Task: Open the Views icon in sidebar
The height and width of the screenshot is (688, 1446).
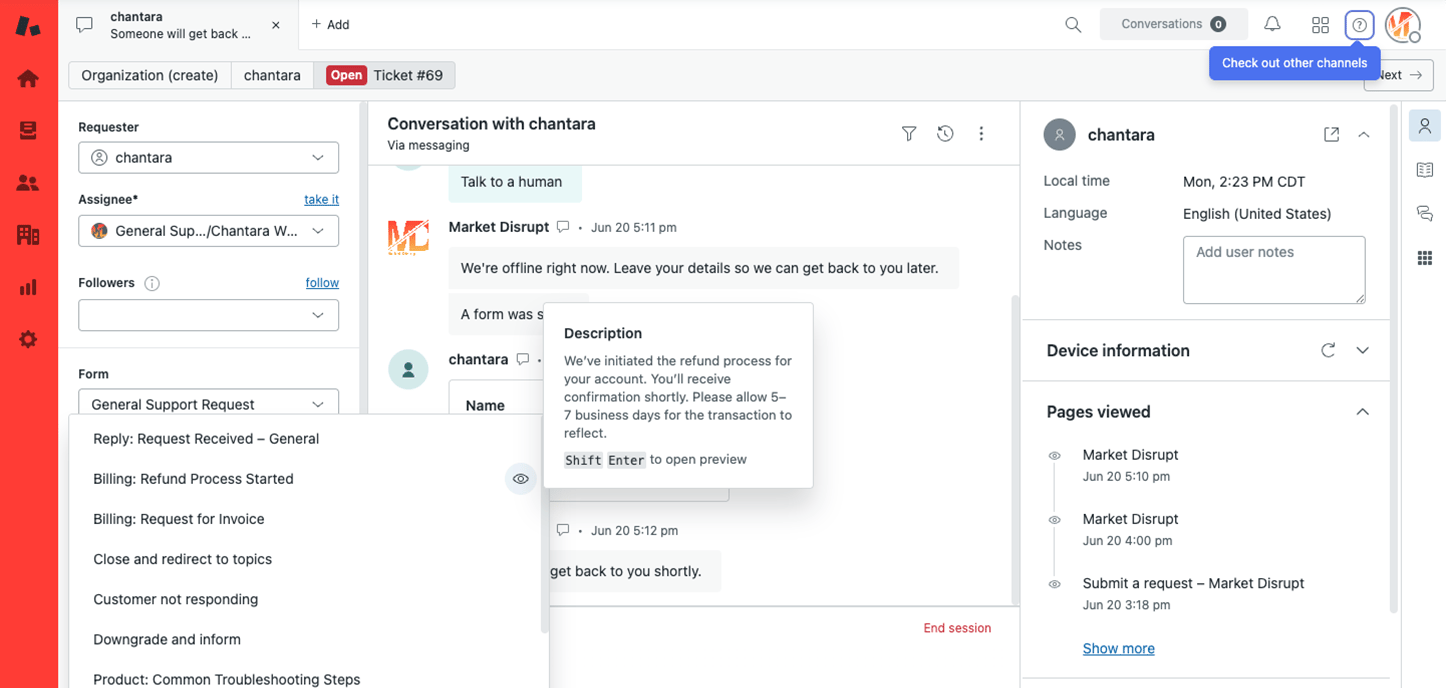Action: [28, 130]
